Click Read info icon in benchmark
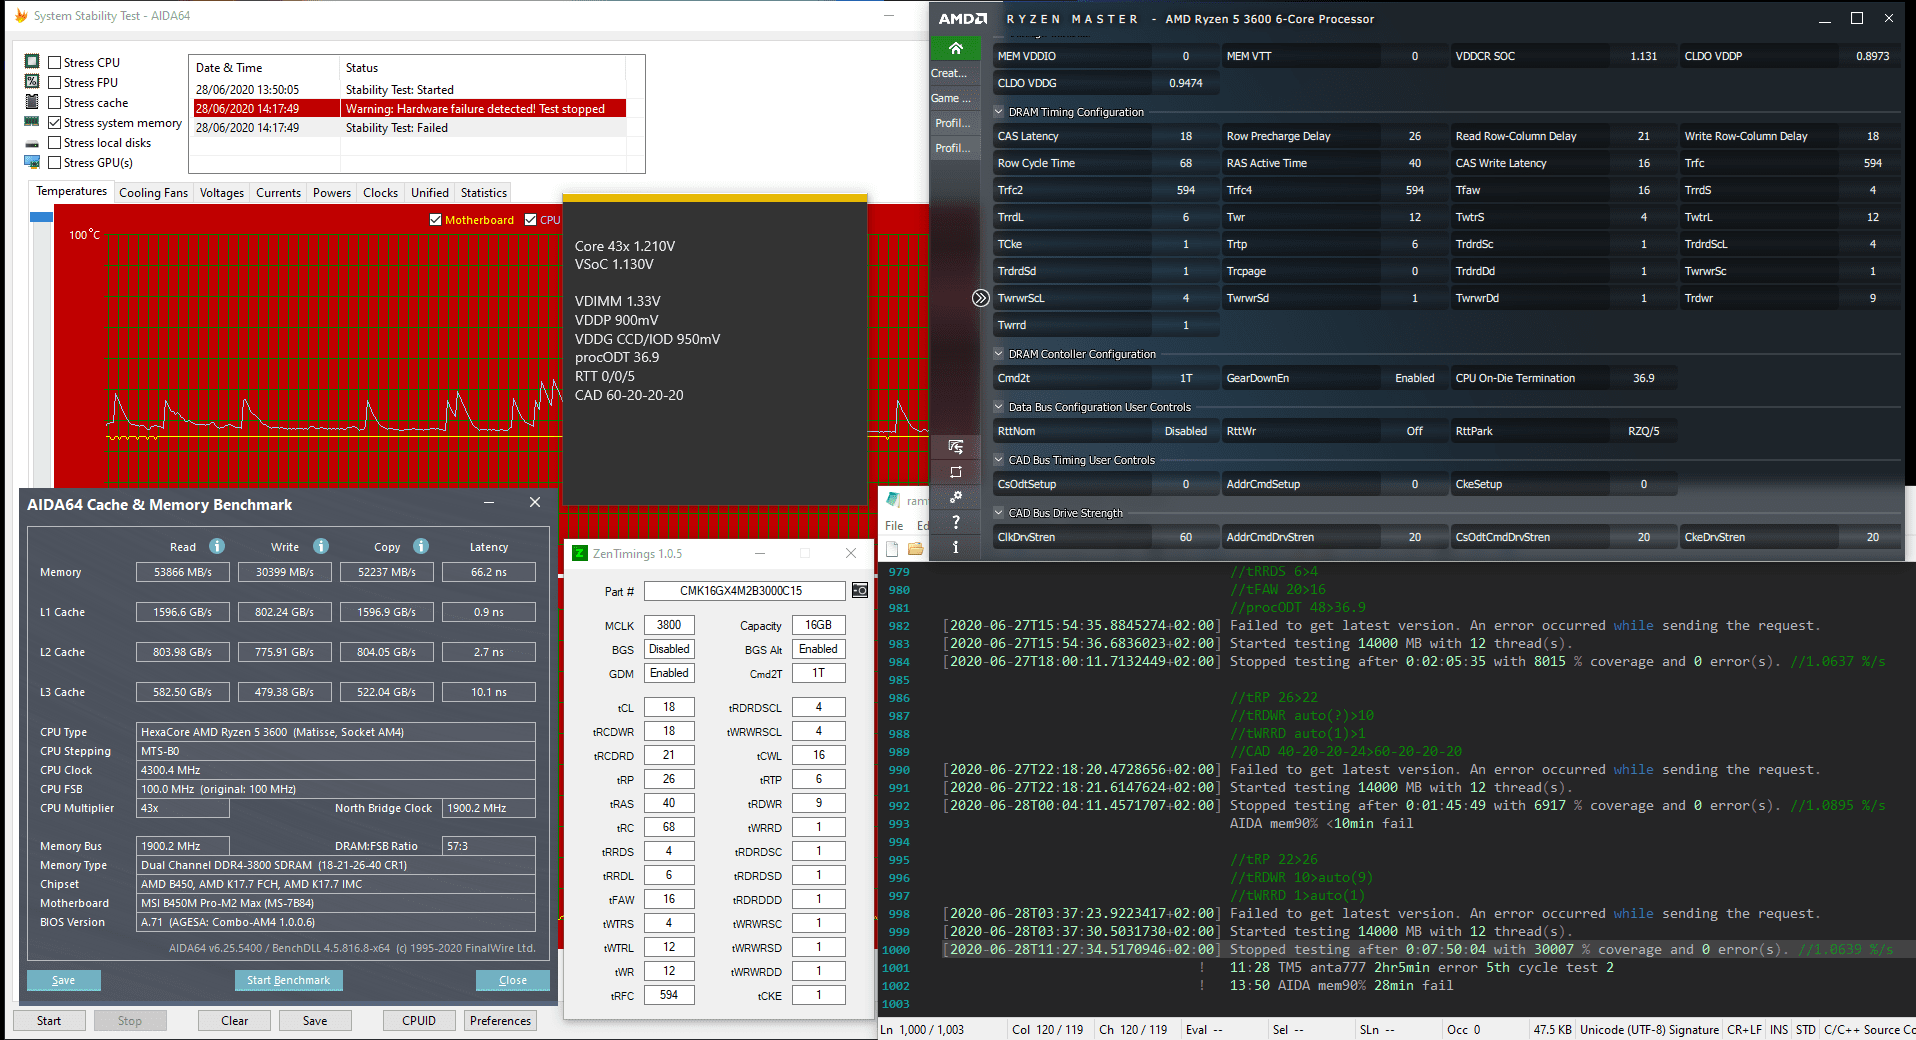The image size is (1916, 1040). pyautogui.click(x=217, y=546)
